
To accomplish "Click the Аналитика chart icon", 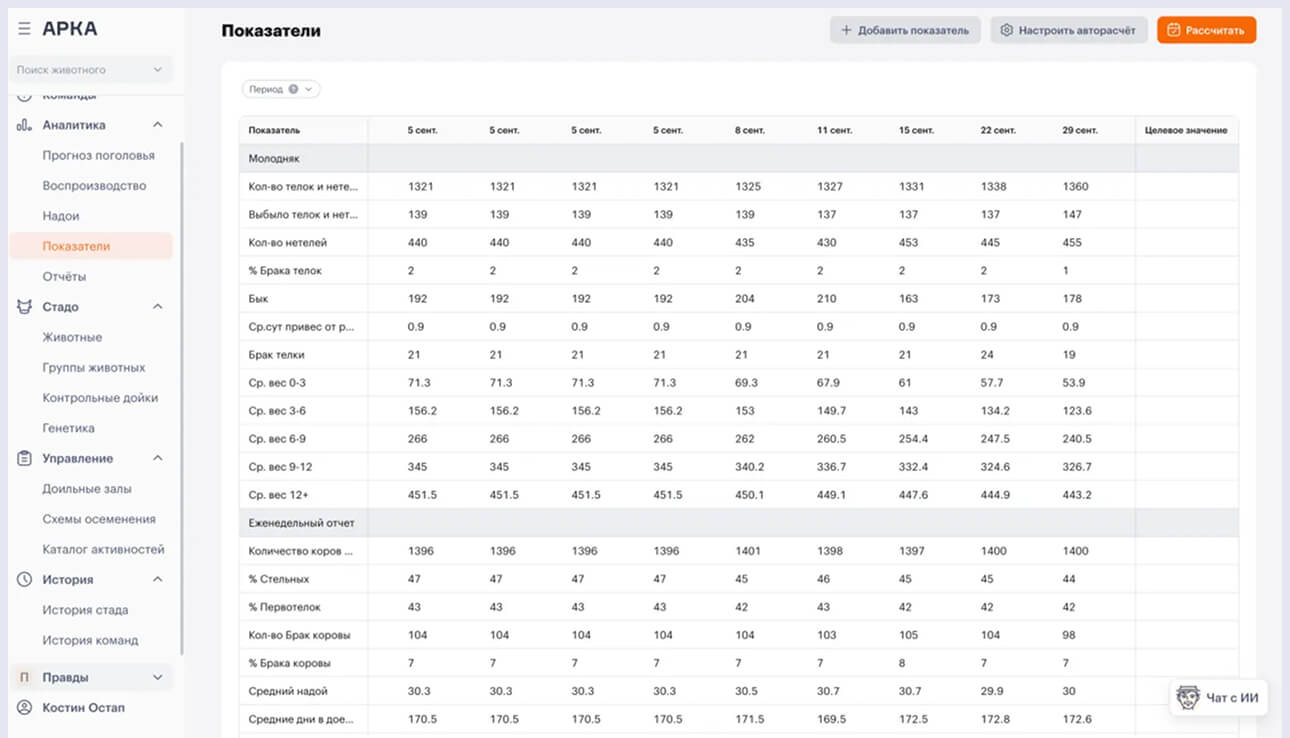I will pos(24,125).
